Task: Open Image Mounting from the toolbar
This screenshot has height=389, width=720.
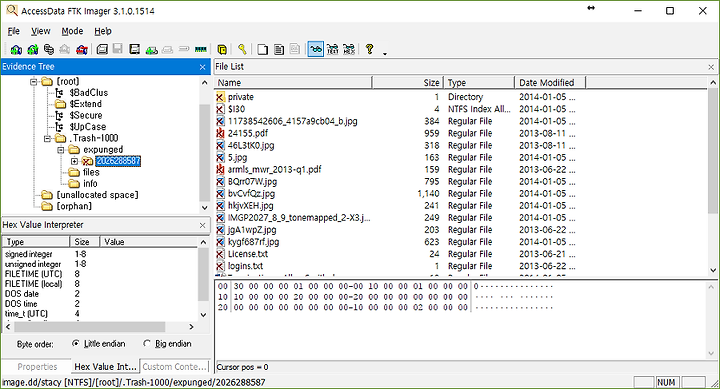Action: pos(49,49)
